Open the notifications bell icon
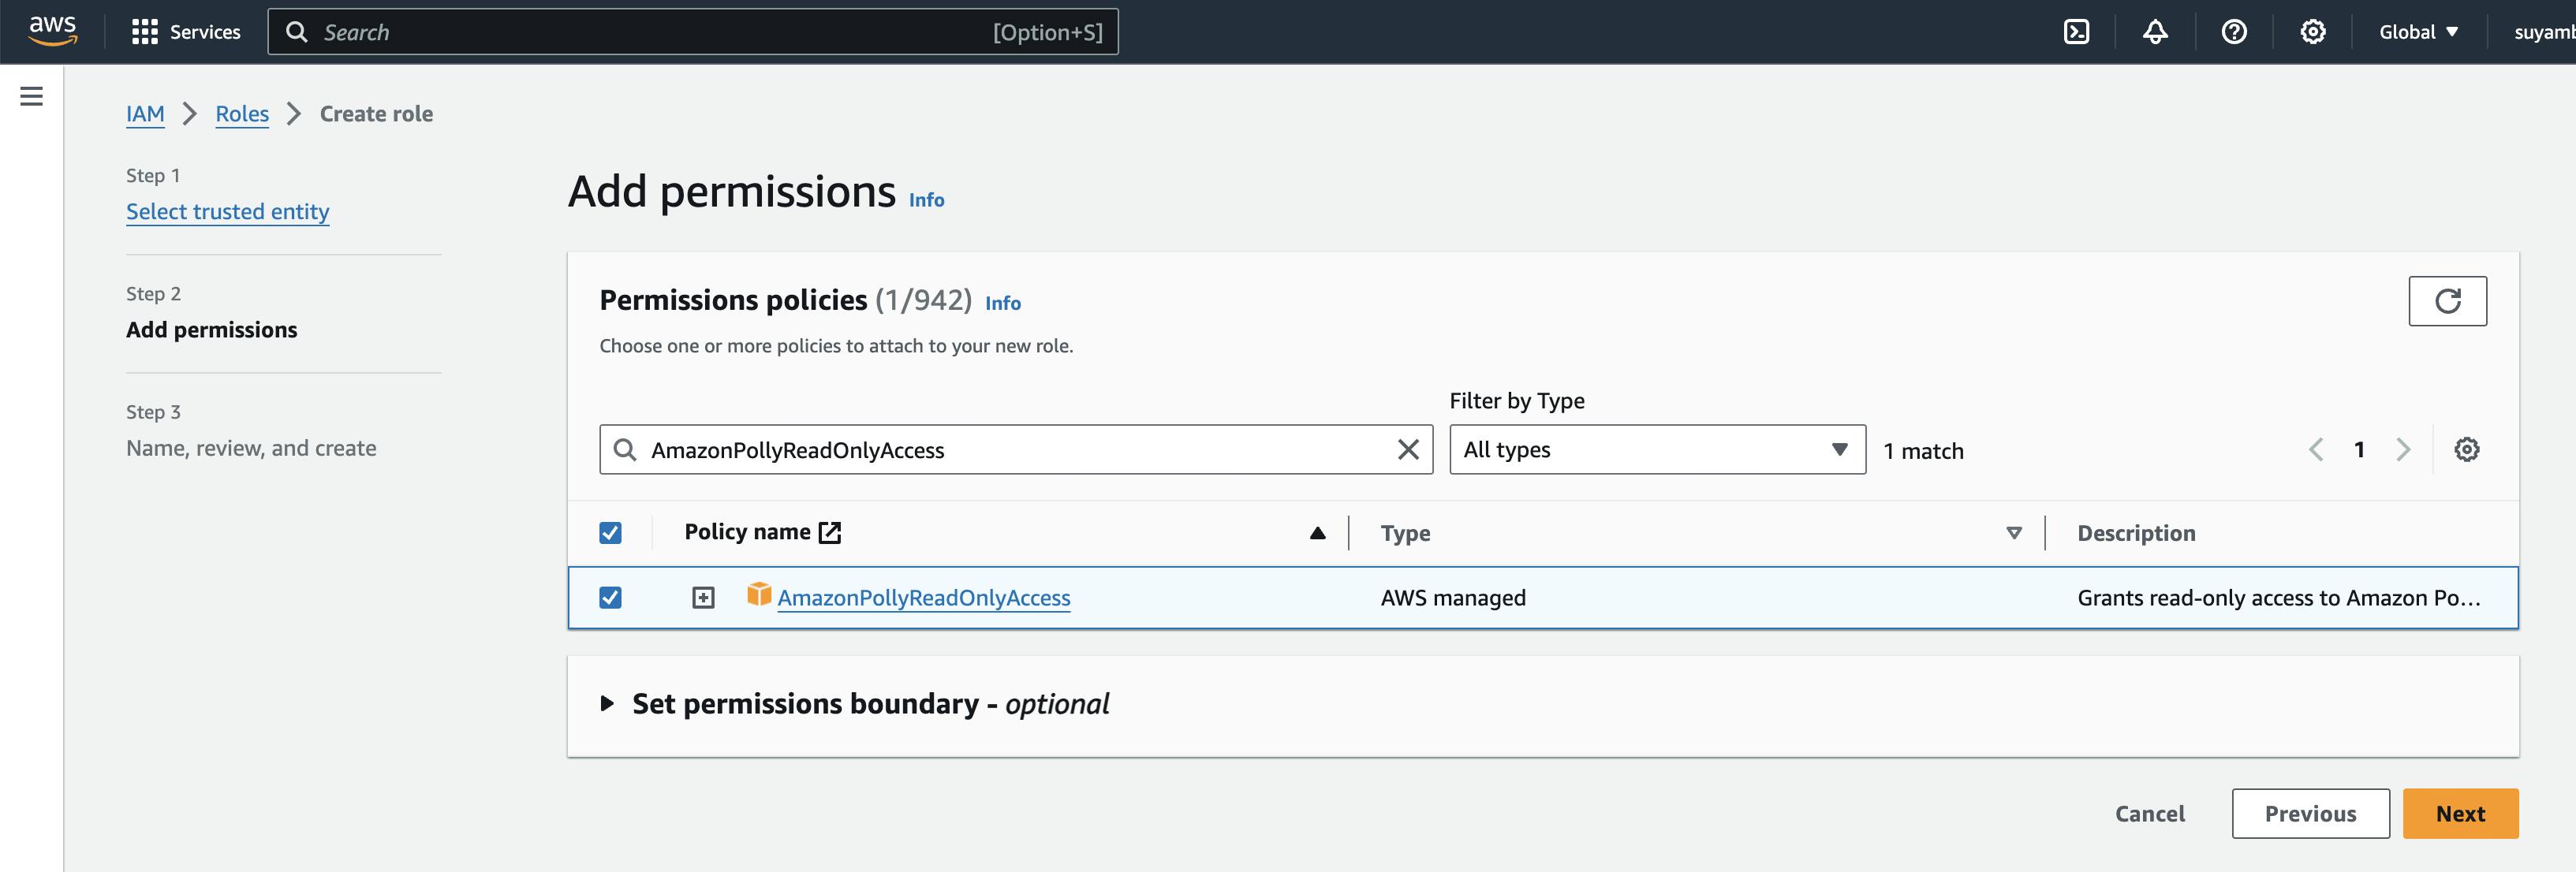2576x872 pixels. 2155,32
